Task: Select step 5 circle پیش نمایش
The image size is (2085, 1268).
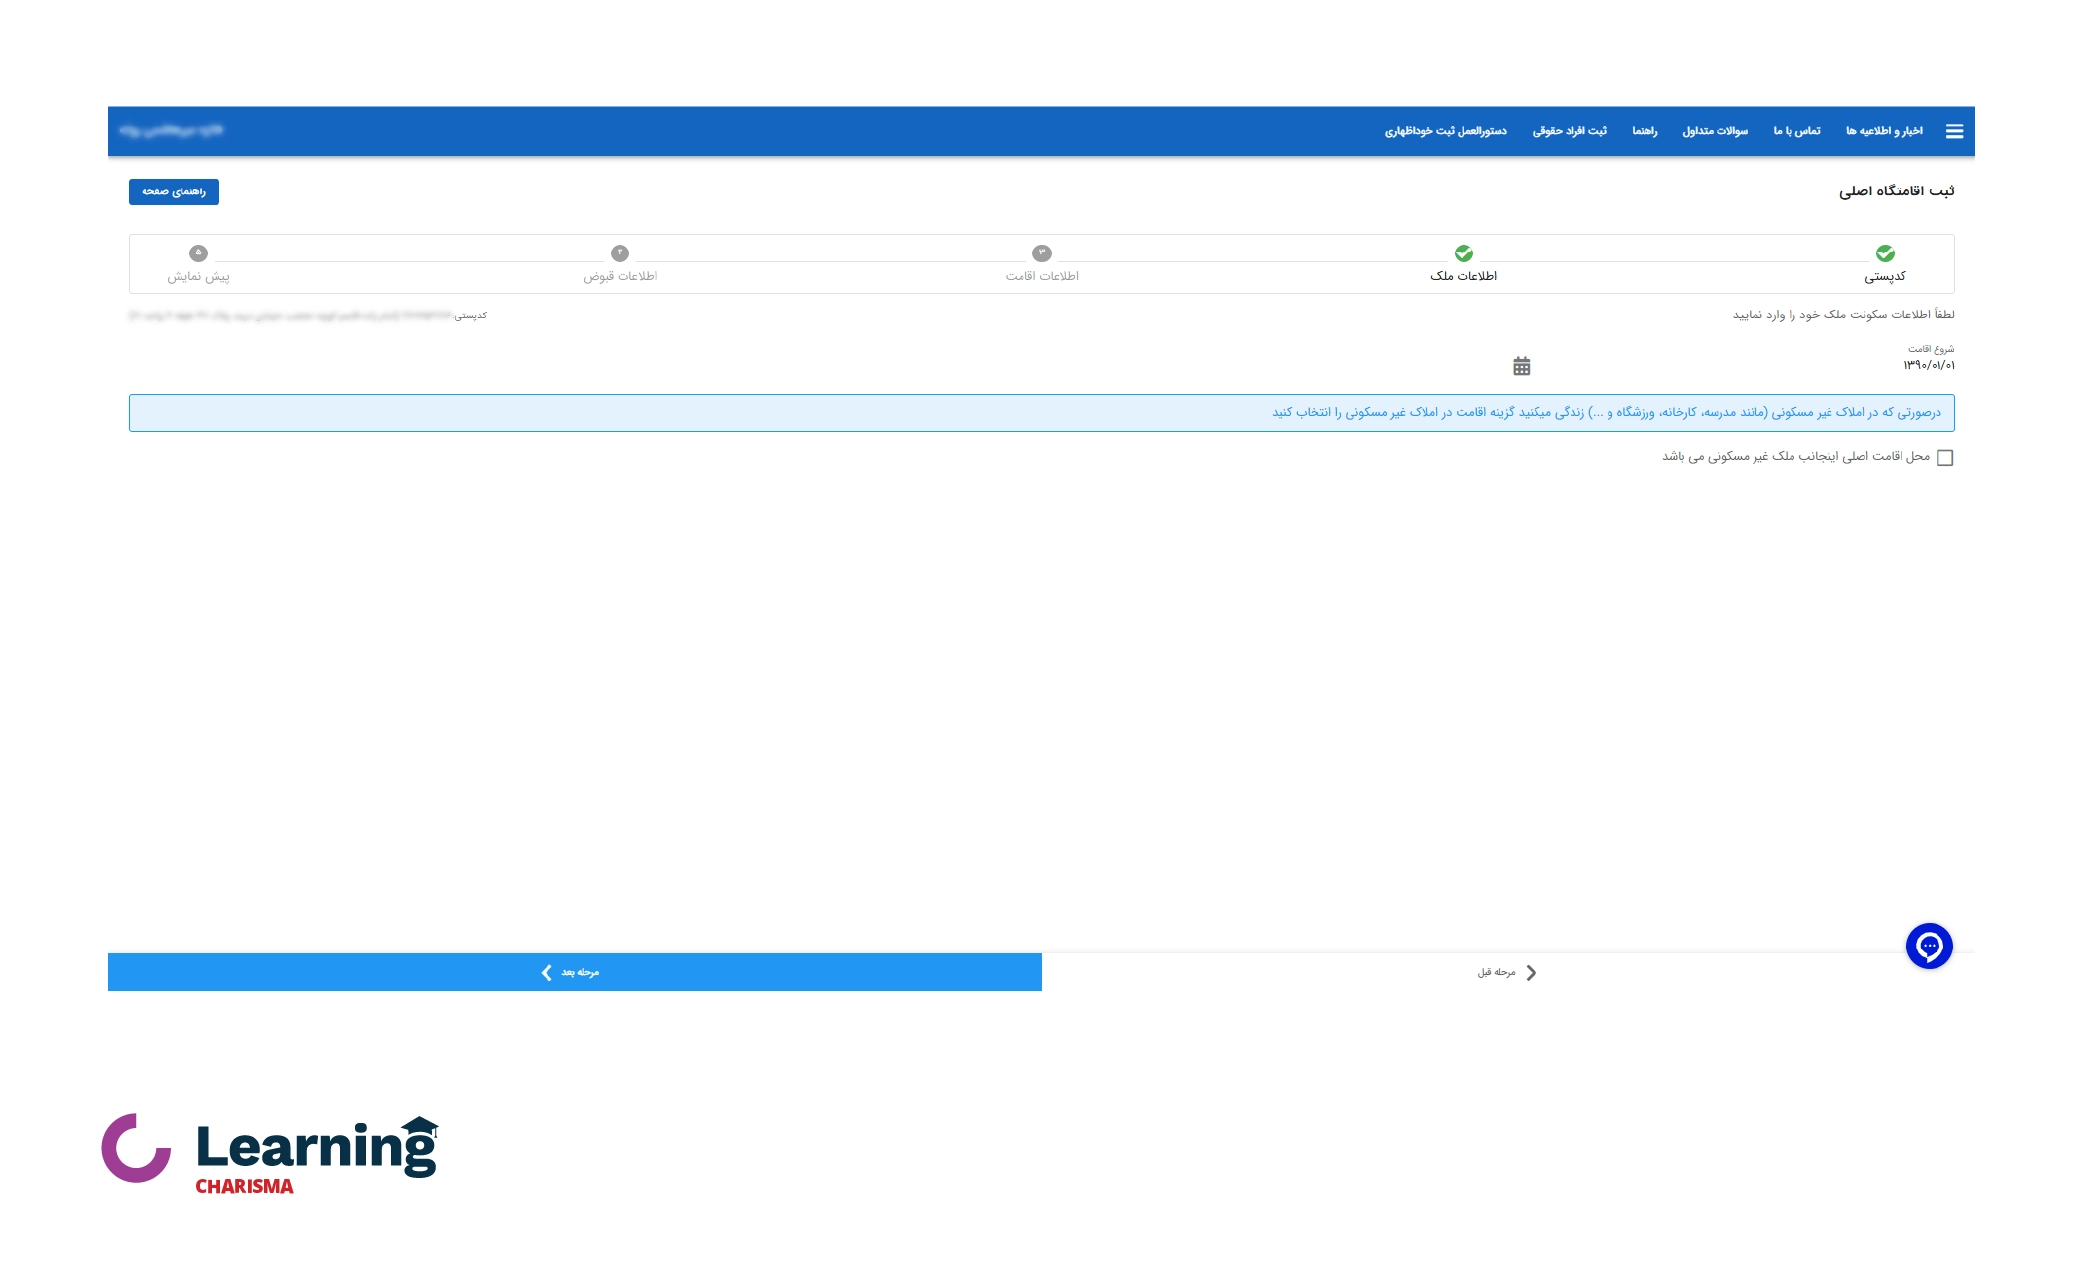Action: (x=198, y=253)
